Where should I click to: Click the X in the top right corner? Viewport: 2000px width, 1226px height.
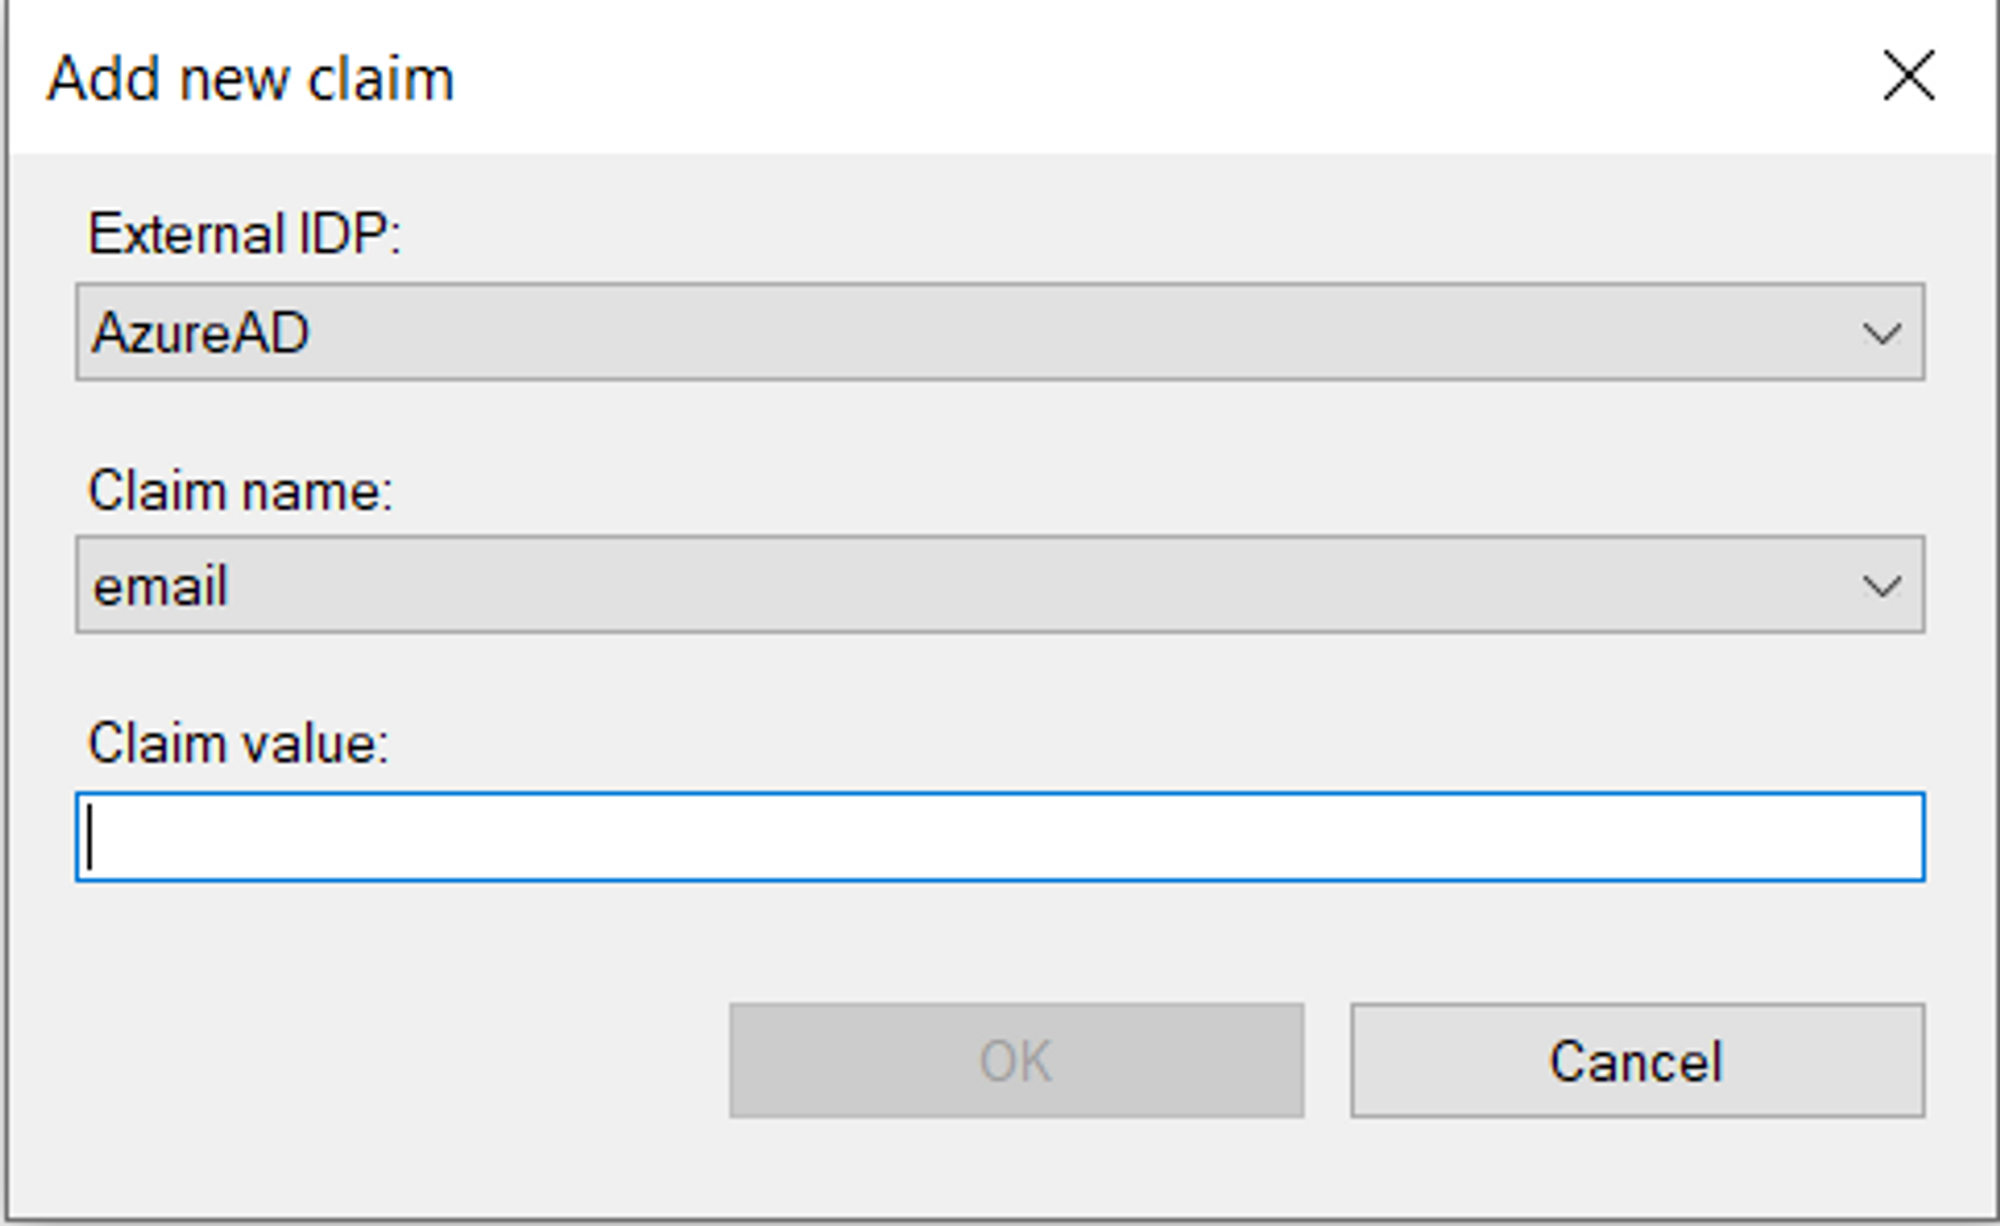pos(1909,77)
